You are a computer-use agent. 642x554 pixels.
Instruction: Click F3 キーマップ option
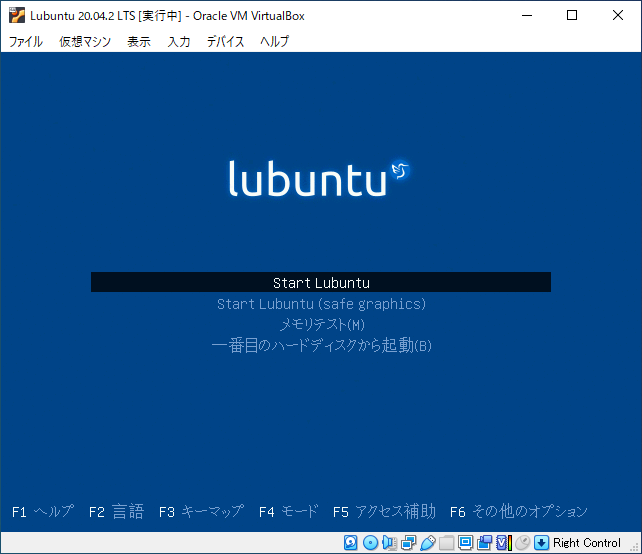201,511
